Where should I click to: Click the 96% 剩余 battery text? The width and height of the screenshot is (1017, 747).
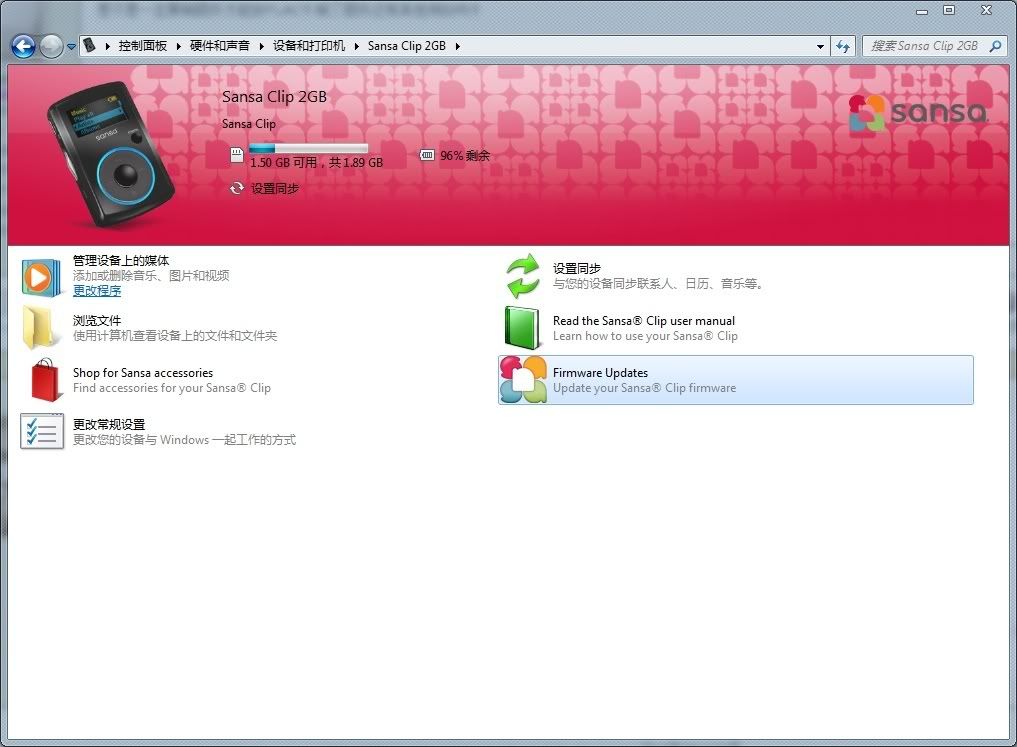pos(465,156)
